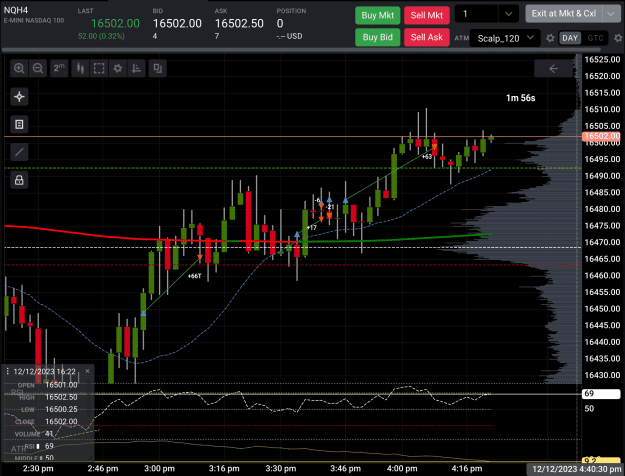
Task: Click the ATR value label 9.2
Action: (601, 460)
